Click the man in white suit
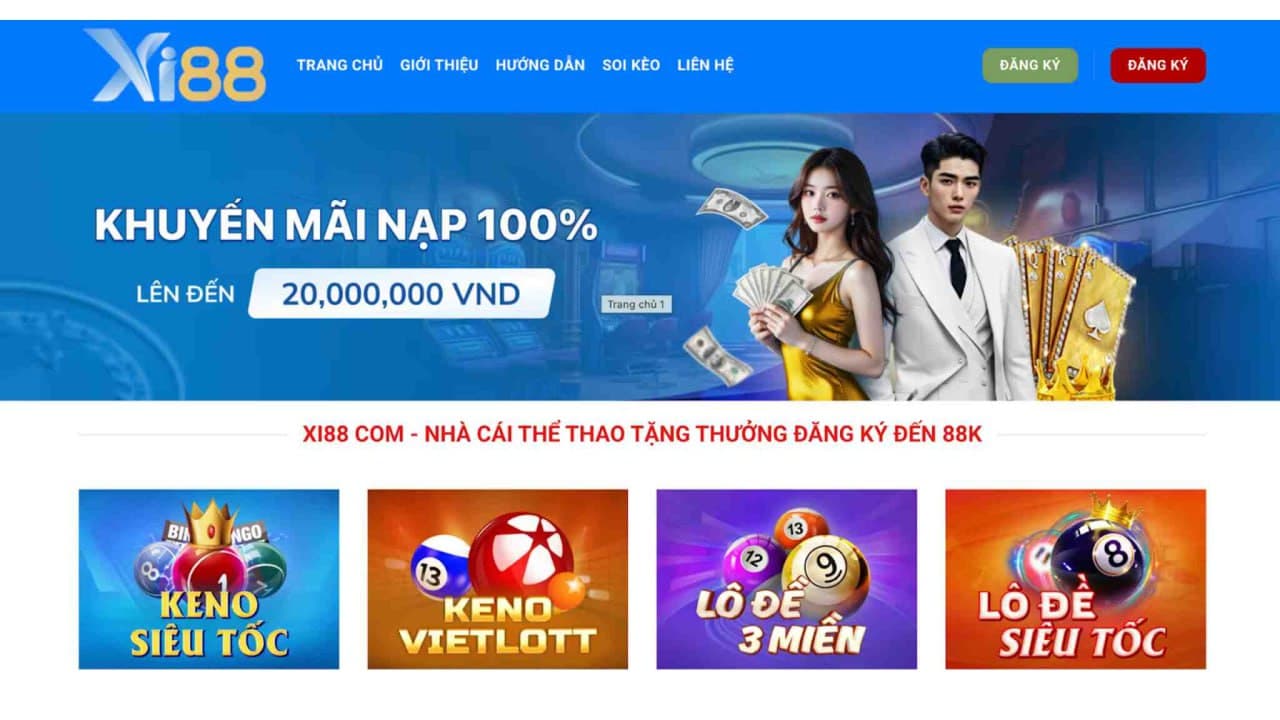 (955, 268)
